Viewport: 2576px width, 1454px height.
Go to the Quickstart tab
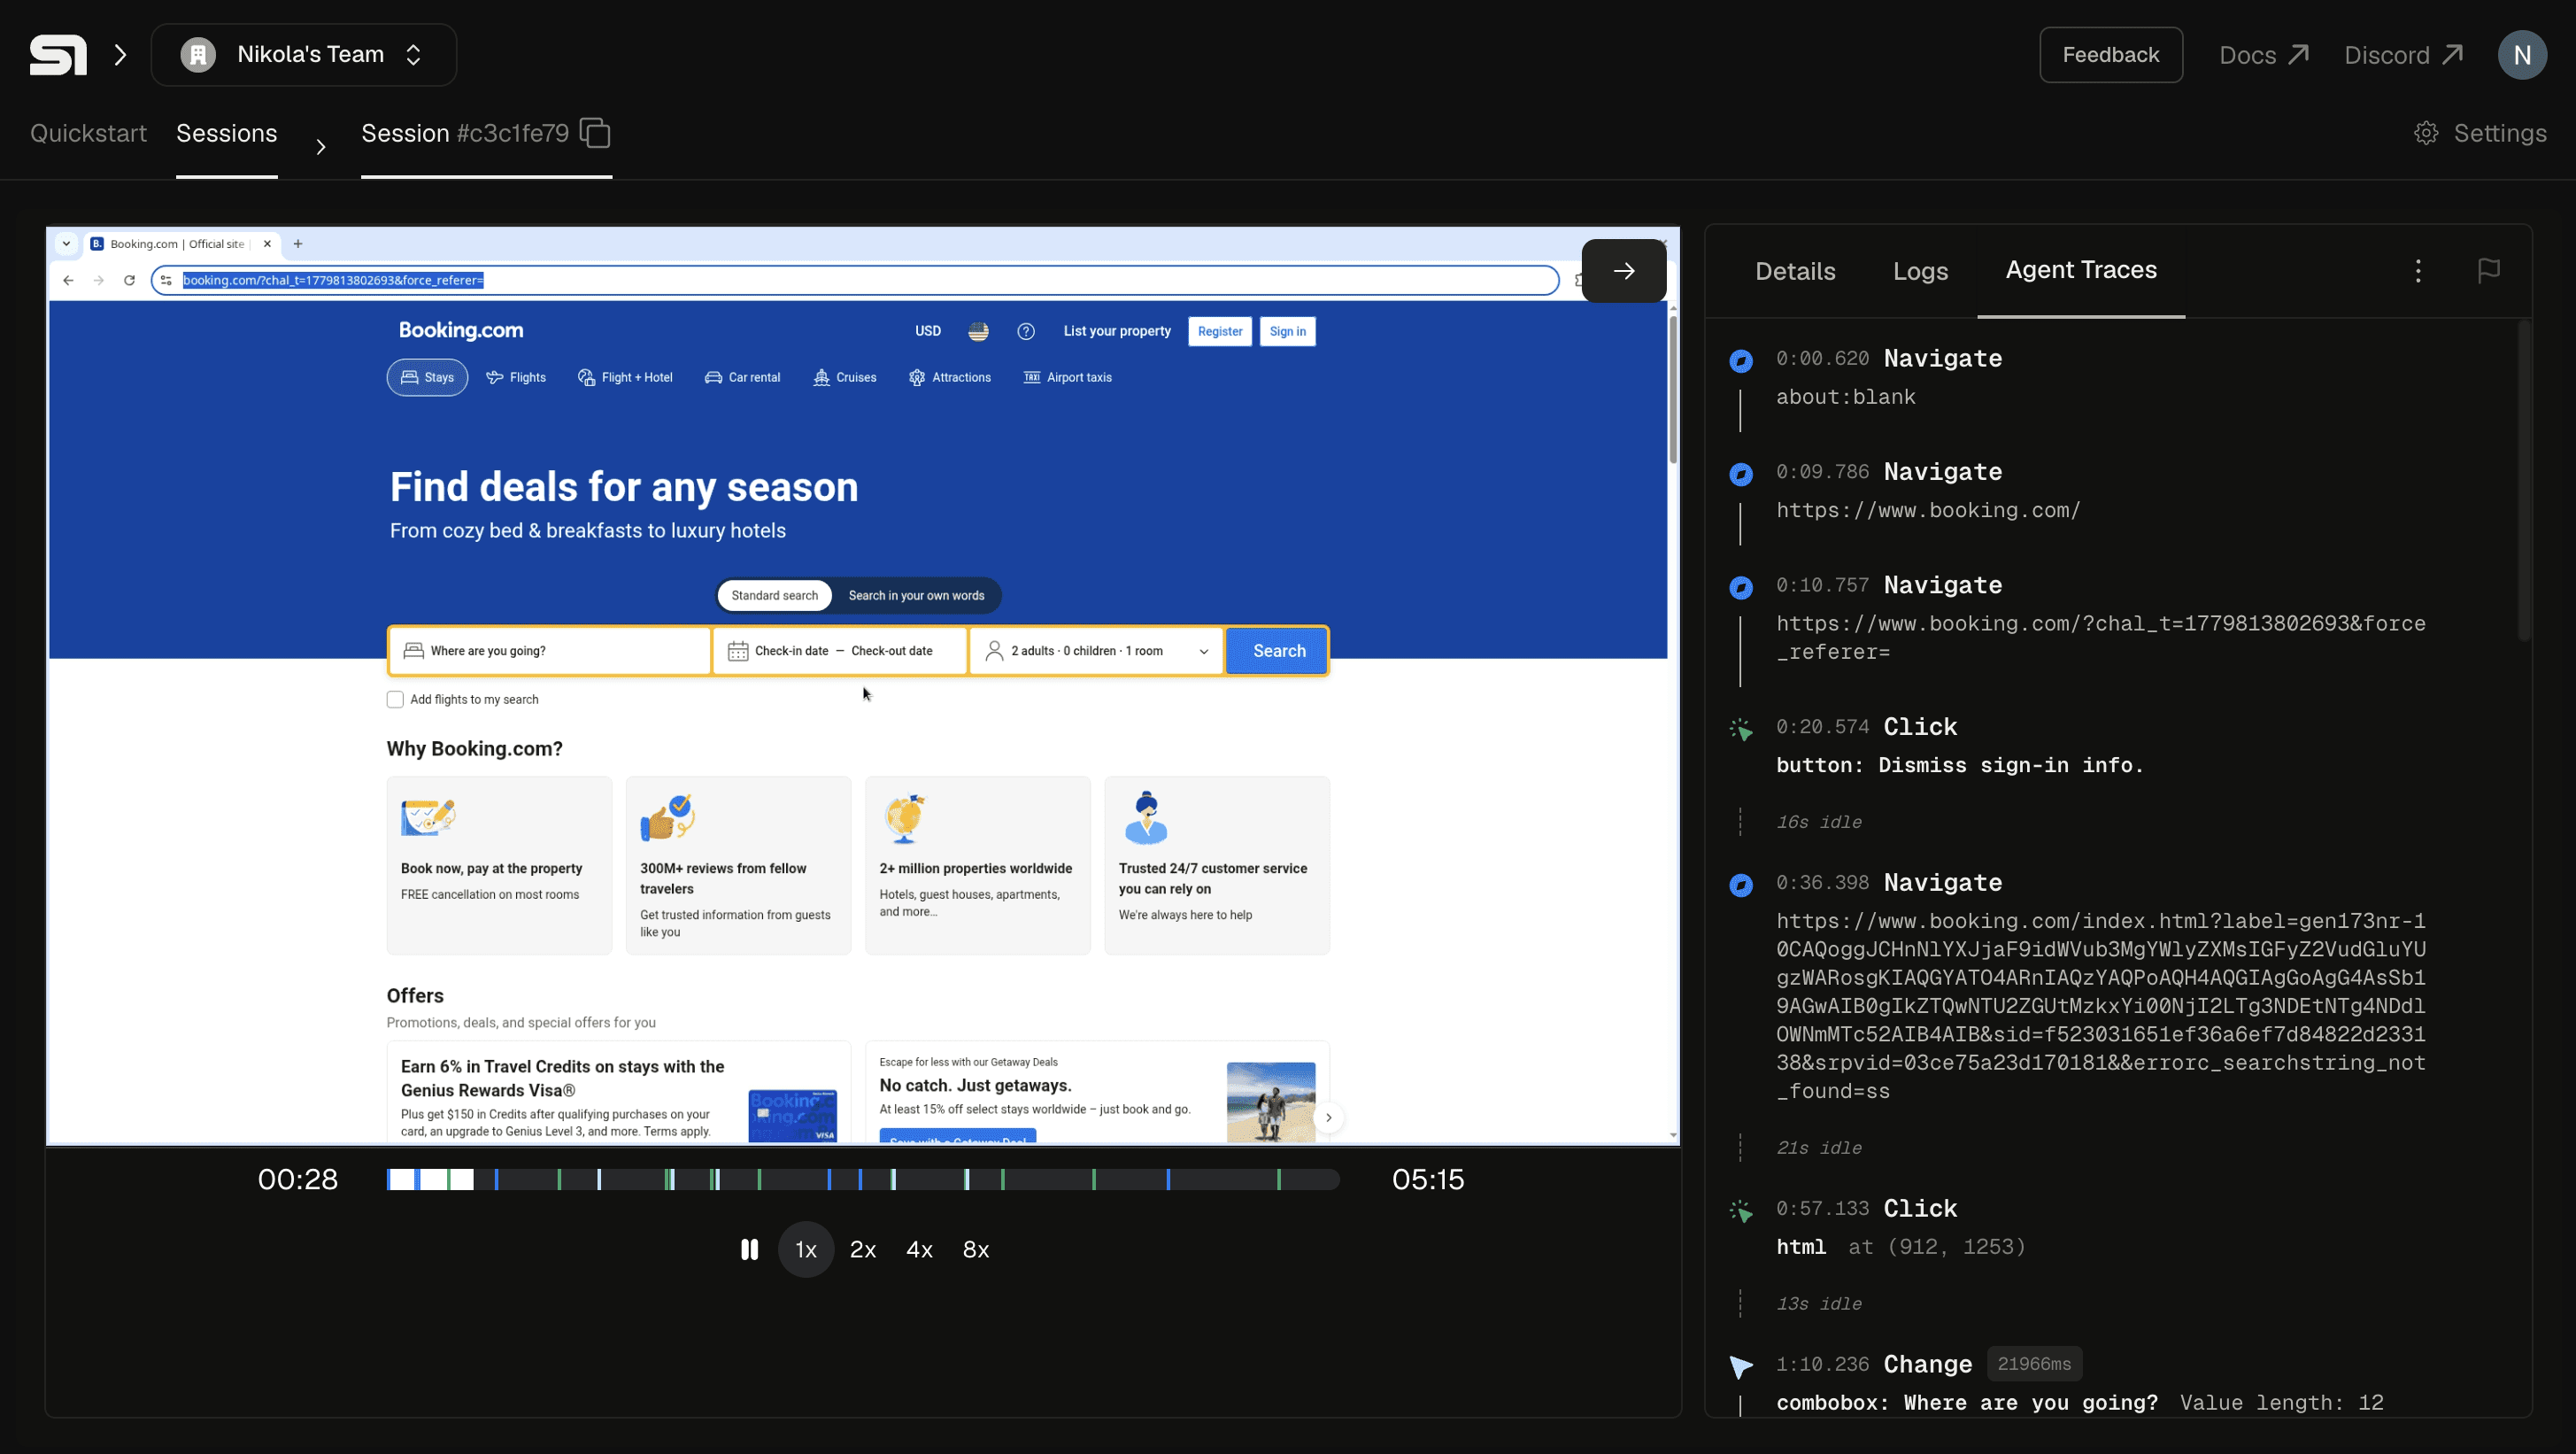(88, 133)
